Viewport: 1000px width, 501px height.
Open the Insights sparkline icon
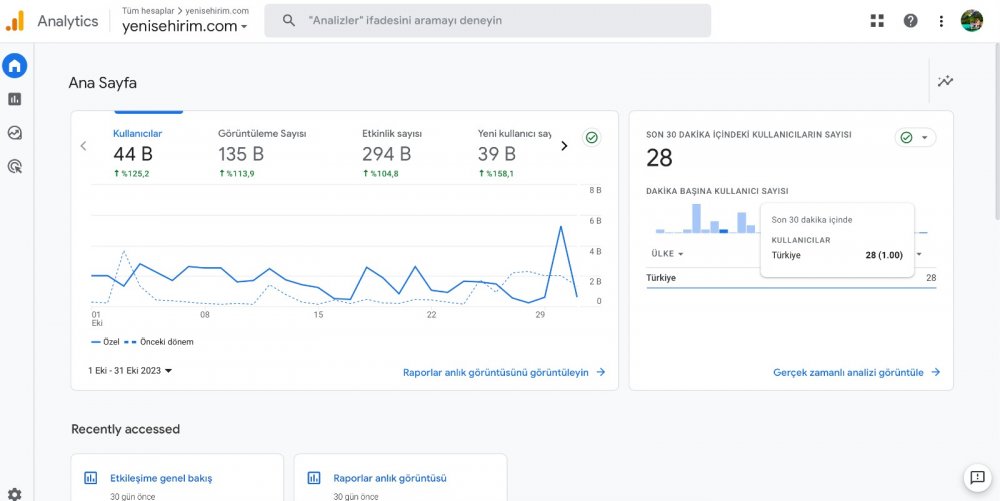click(945, 82)
